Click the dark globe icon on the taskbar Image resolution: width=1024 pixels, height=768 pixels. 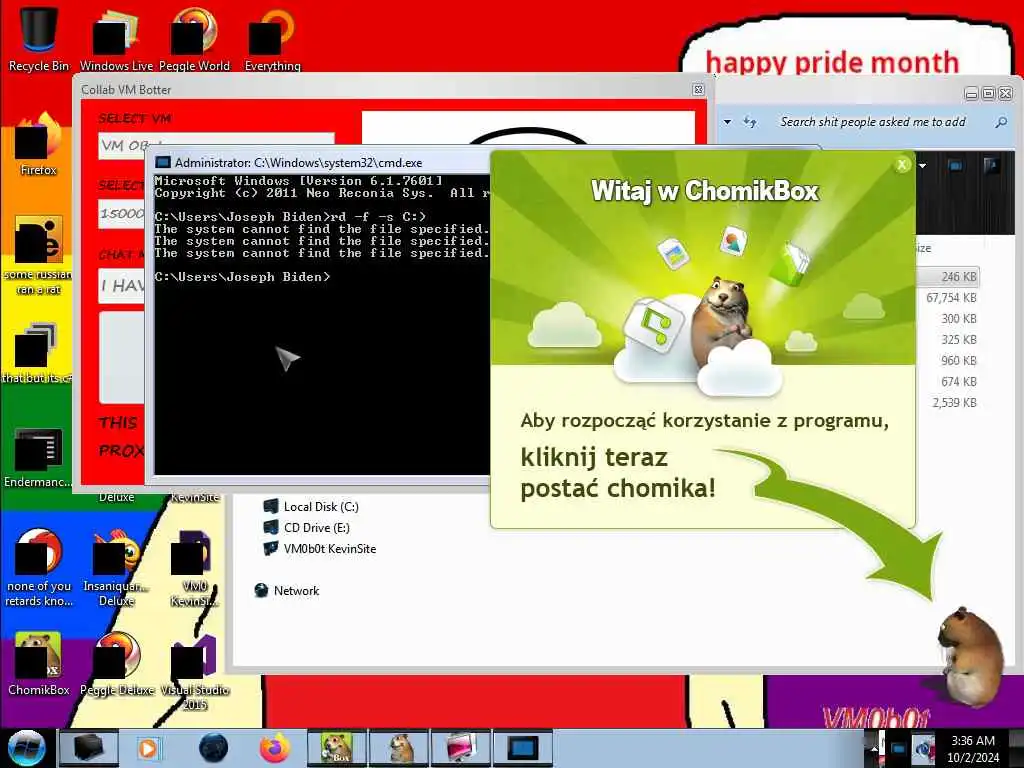coord(213,748)
